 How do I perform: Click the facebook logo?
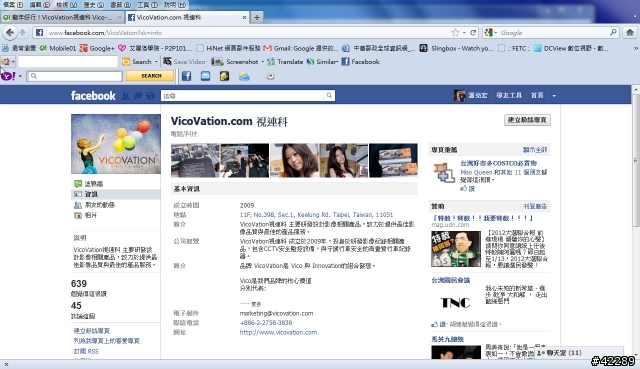click(93, 96)
